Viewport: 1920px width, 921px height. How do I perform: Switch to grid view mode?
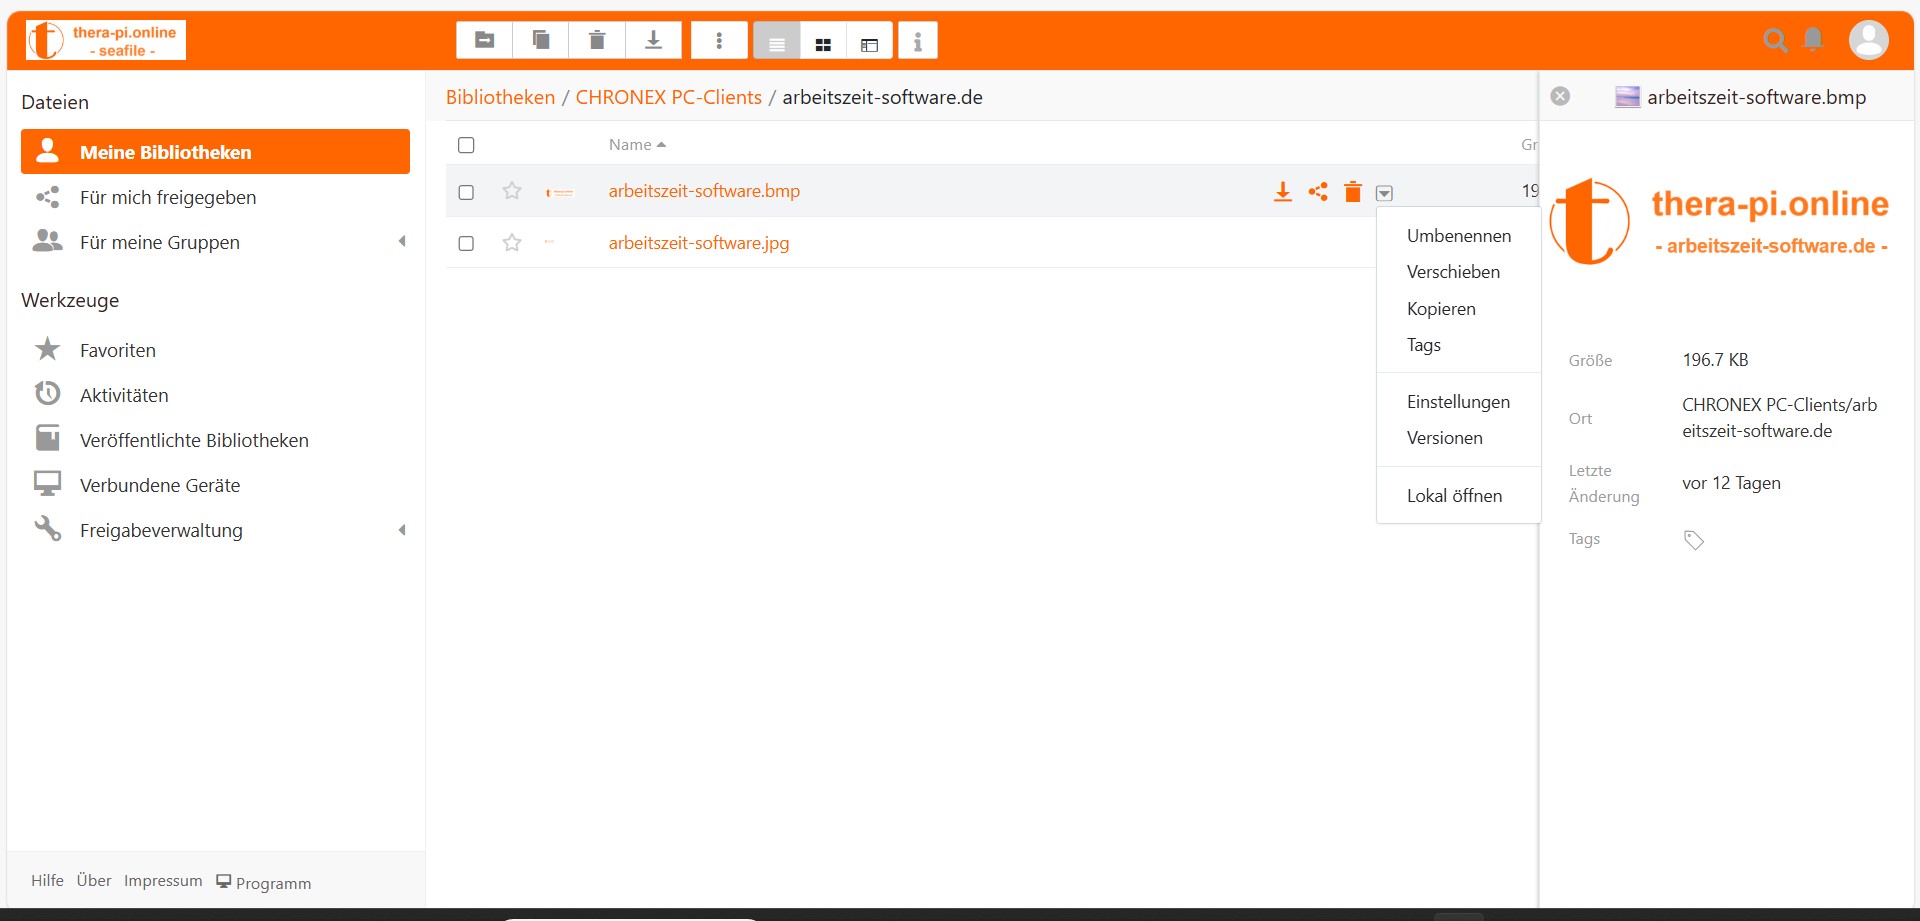coord(823,41)
